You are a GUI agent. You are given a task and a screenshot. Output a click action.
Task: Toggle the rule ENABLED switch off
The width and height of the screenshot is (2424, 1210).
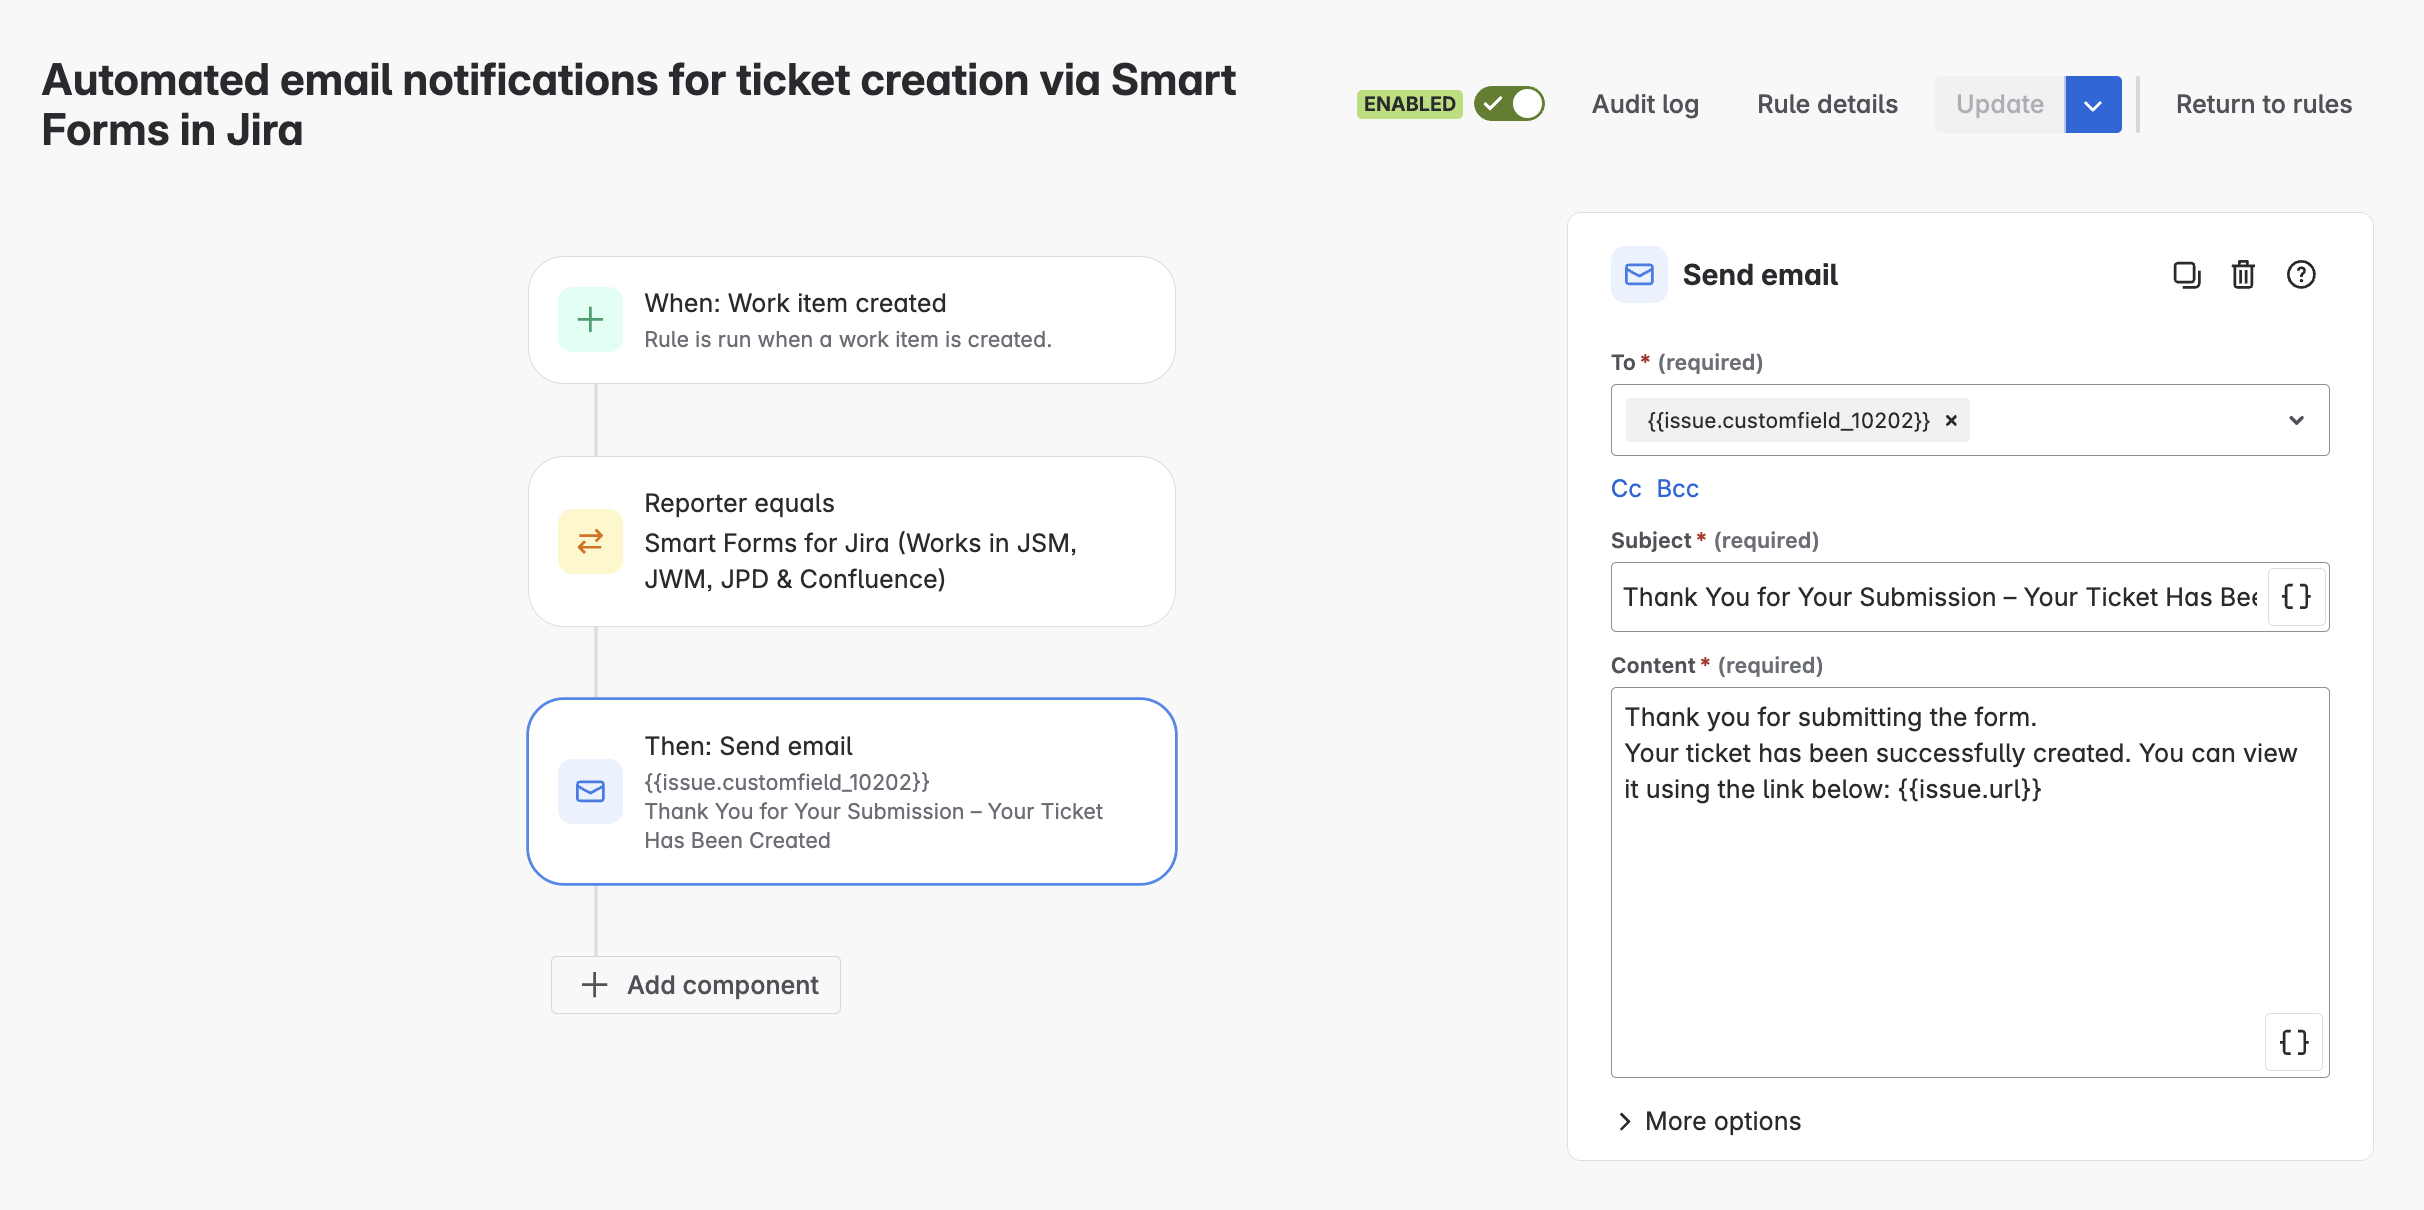(1509, 104)
